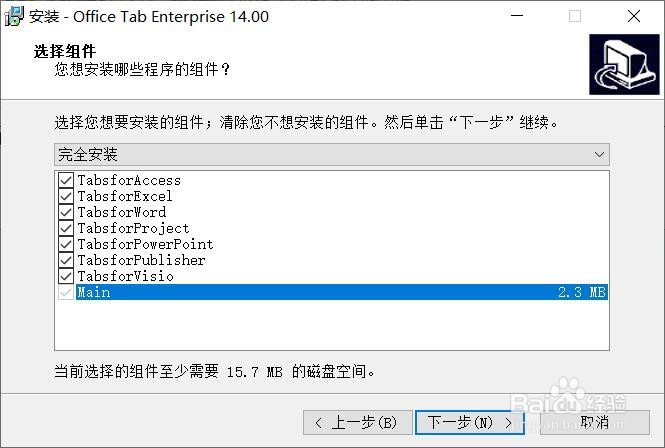Open the 完全安装 installation type dropdown

330,155
